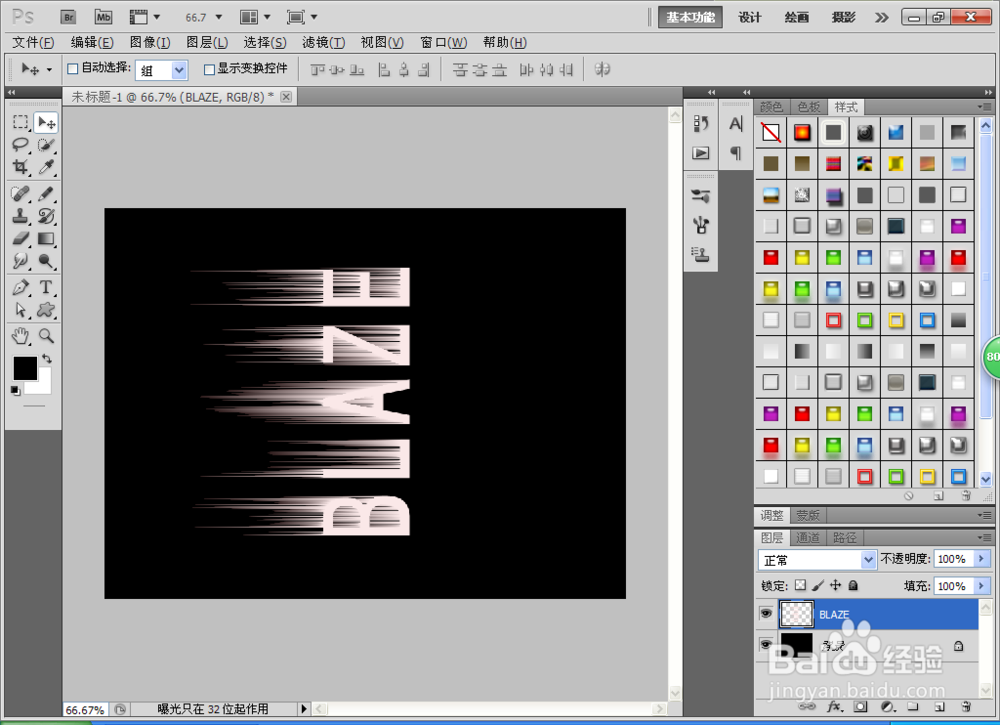
Task: Apply the no-style (none) swatch
Action: pos(771,133)
